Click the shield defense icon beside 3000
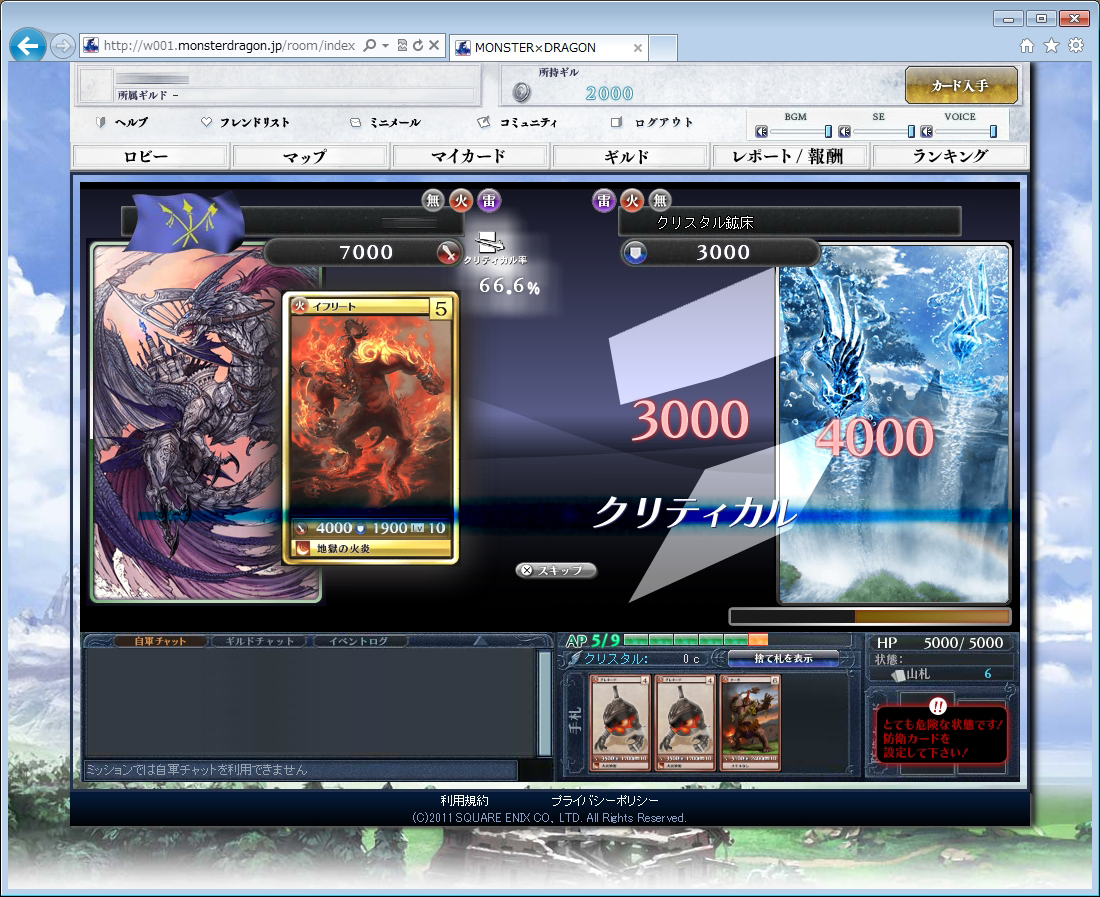Viewport: 1100px width, 897px height. [x=636, y=252]
